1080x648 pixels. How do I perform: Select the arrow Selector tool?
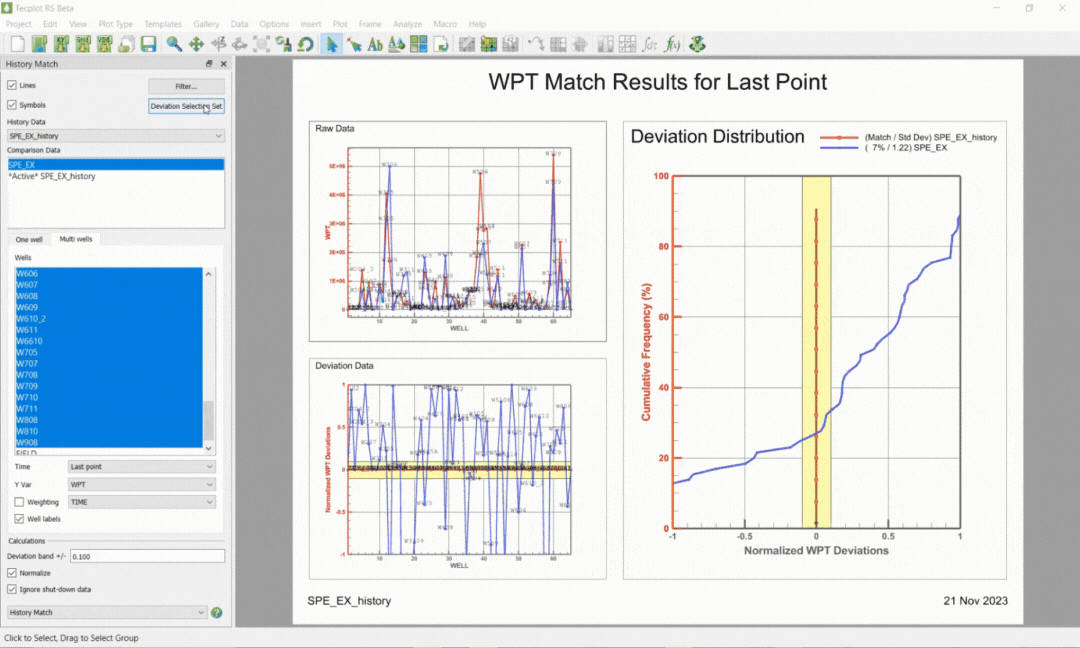[332, 44]
